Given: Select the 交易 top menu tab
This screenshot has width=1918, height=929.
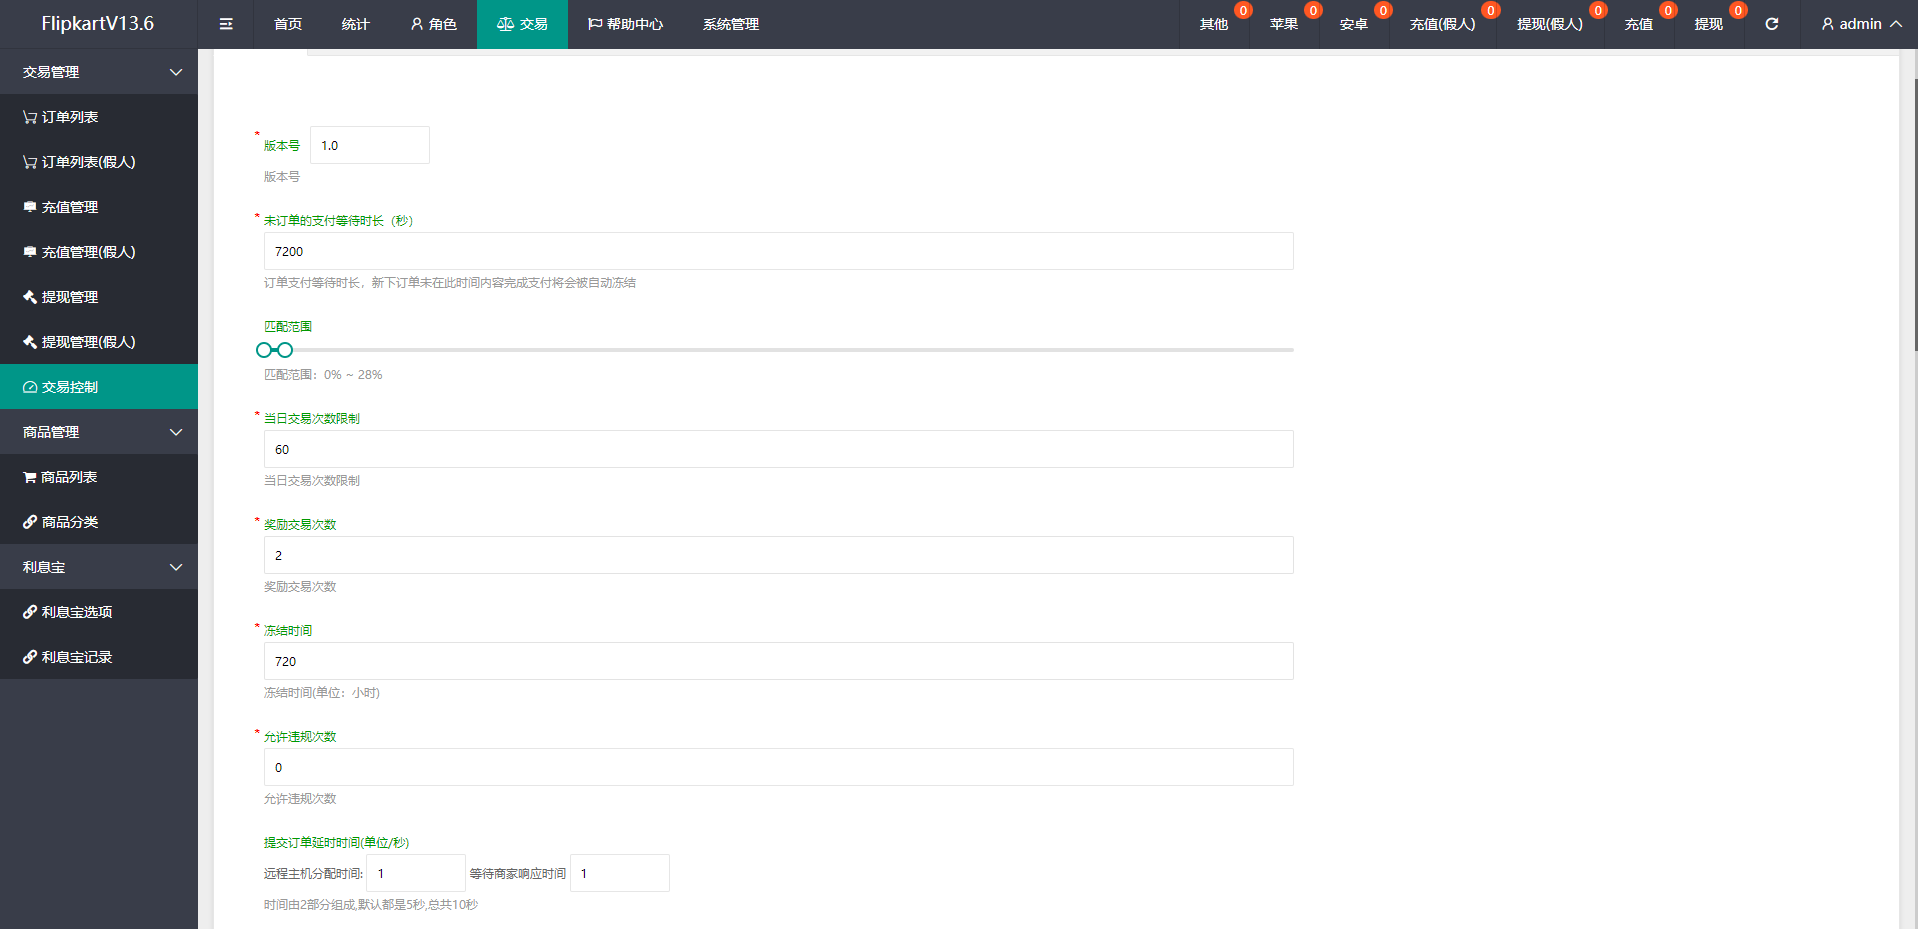Looking at the screenshot, I should coord(522,24).
